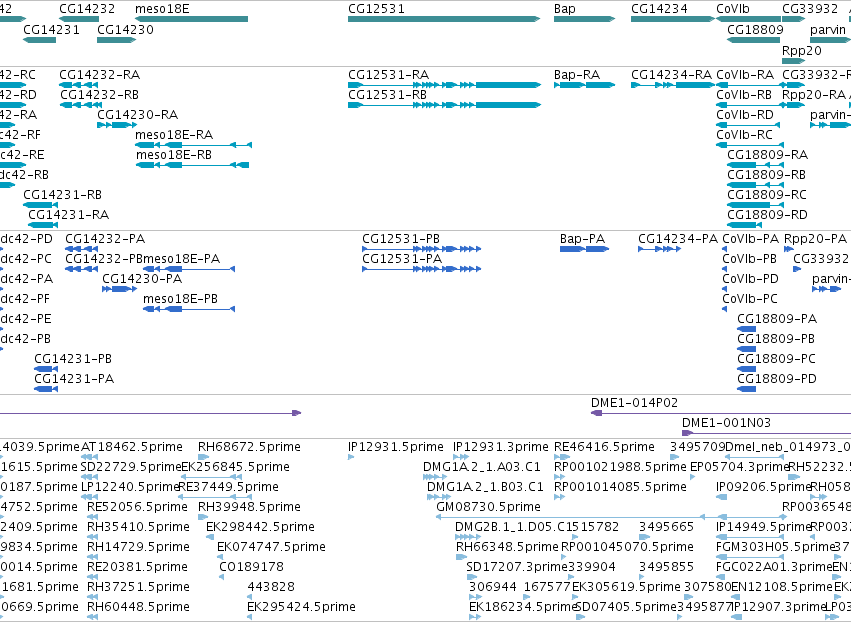Click EST RP001021988.5prime
Screen dimensions: 851x622
click(620, 467)
